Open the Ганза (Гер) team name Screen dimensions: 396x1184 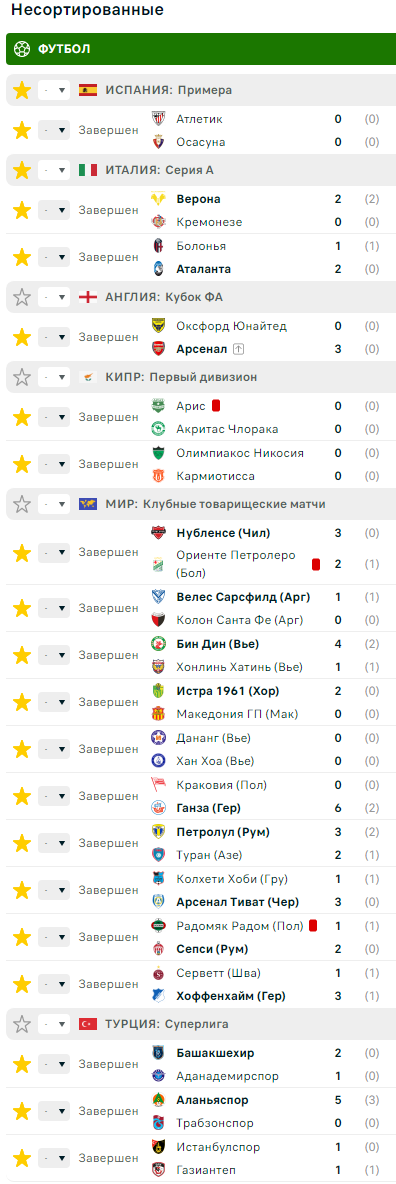pos(208,808)
